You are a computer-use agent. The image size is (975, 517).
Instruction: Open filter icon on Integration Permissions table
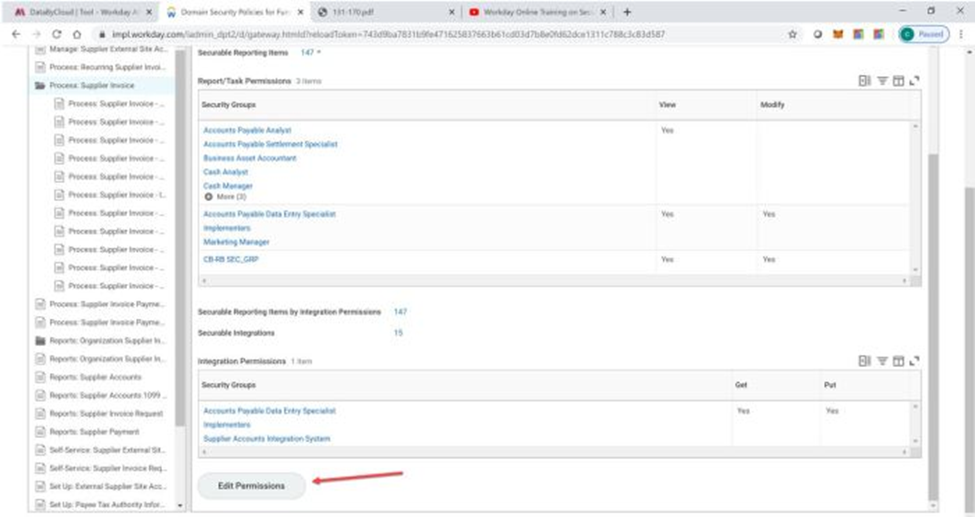pos(882,360)
